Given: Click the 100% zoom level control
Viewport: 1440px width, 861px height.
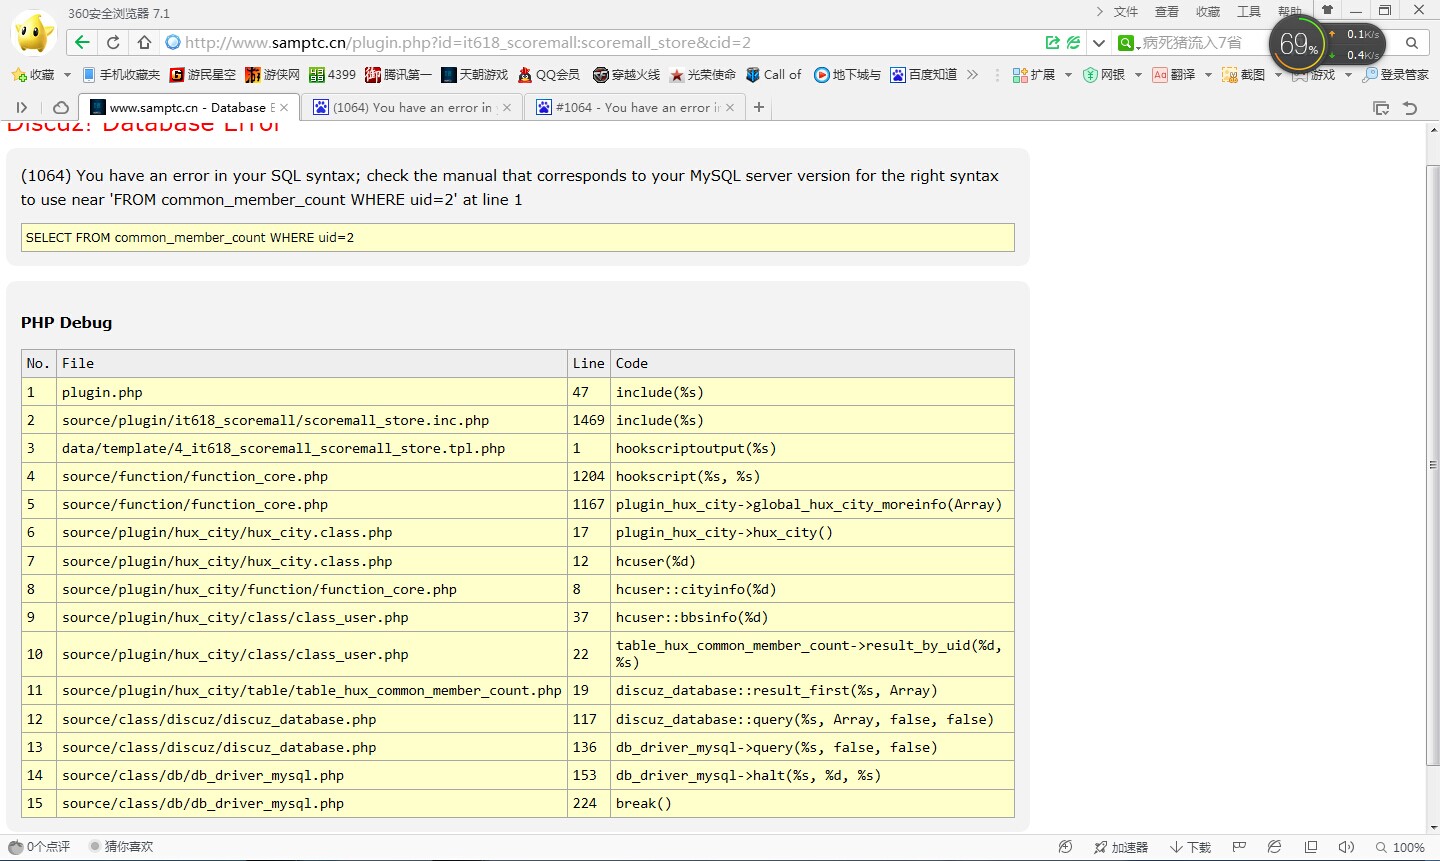Looking at the screenshot, I should [x=1400, y=847].
